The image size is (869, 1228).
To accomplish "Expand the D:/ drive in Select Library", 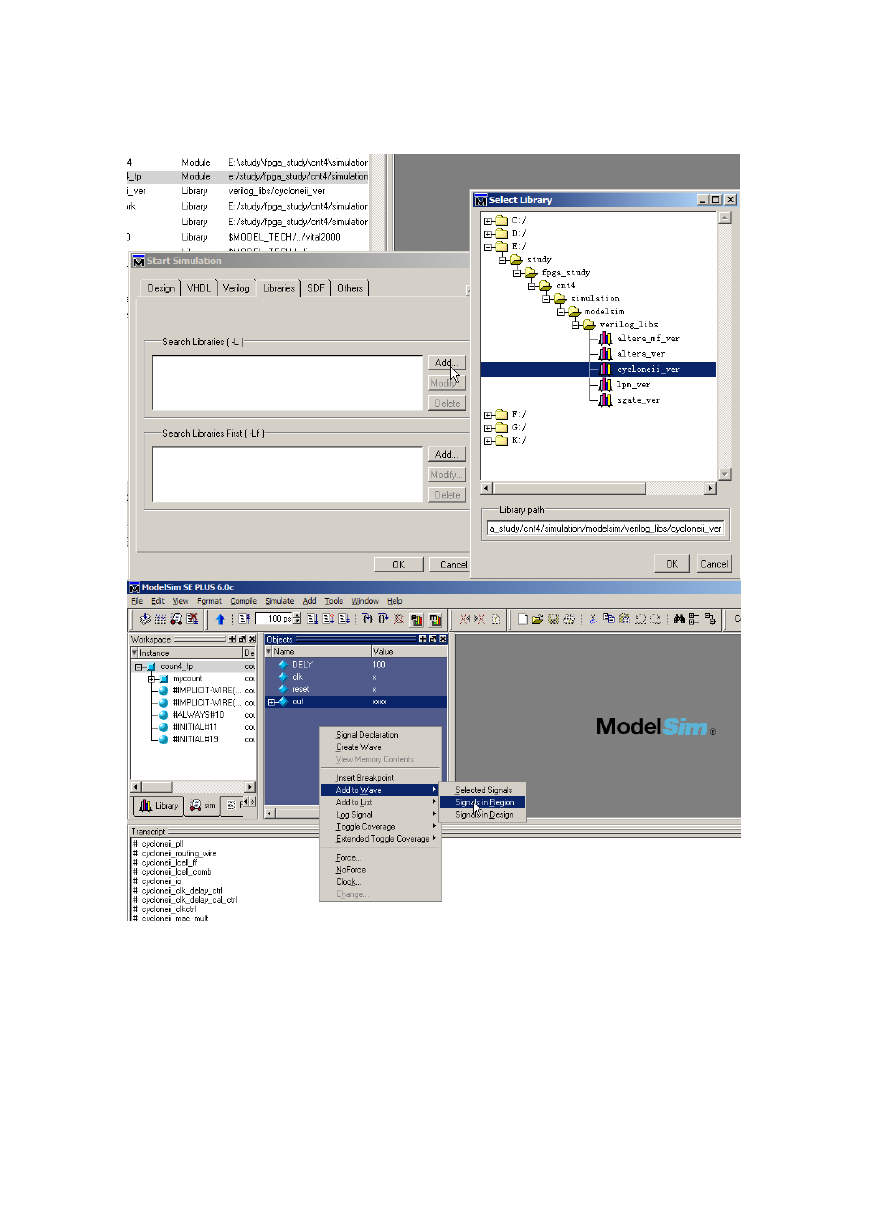I will [x=488, y=233].
